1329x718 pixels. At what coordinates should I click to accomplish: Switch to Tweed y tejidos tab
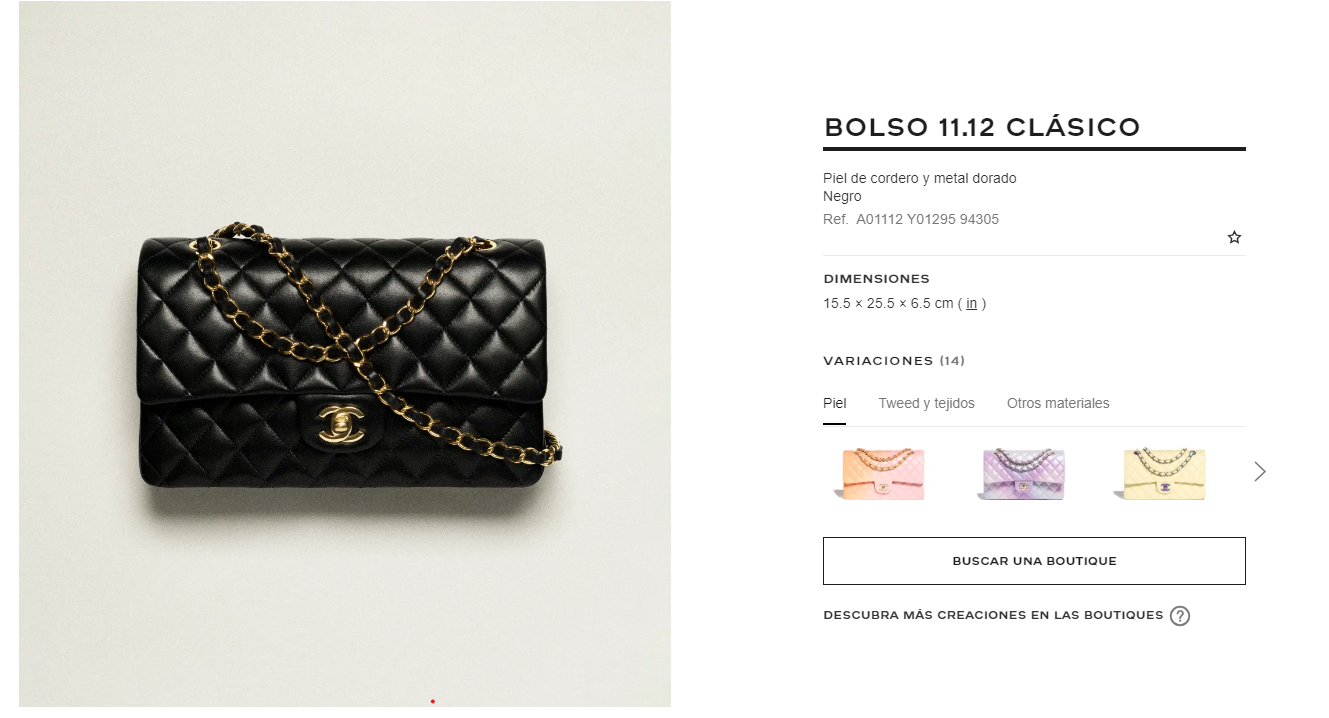point(926,403)
